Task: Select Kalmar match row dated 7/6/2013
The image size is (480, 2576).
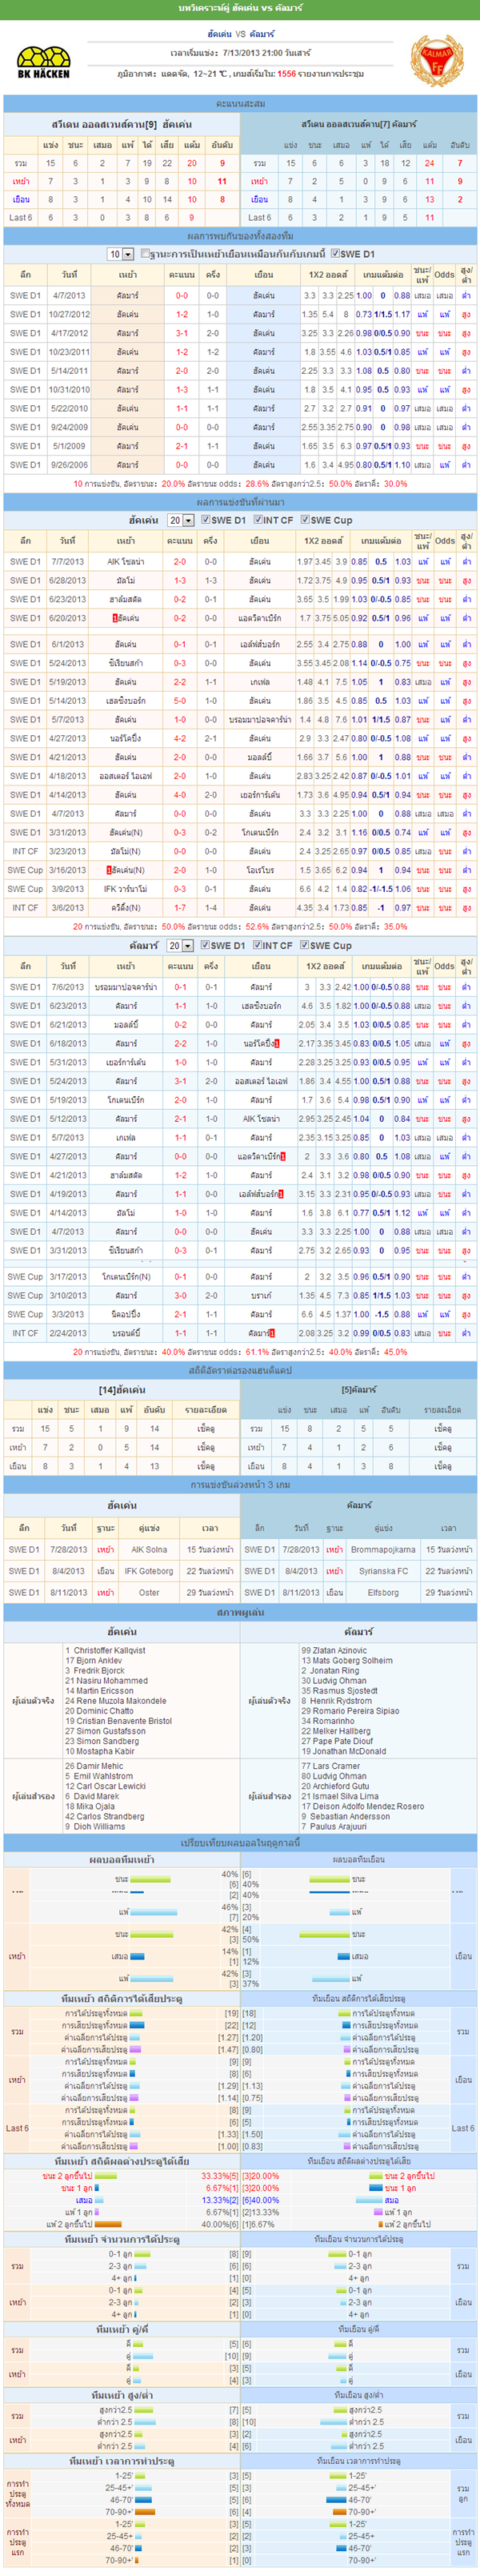Action: pos(240,987)
